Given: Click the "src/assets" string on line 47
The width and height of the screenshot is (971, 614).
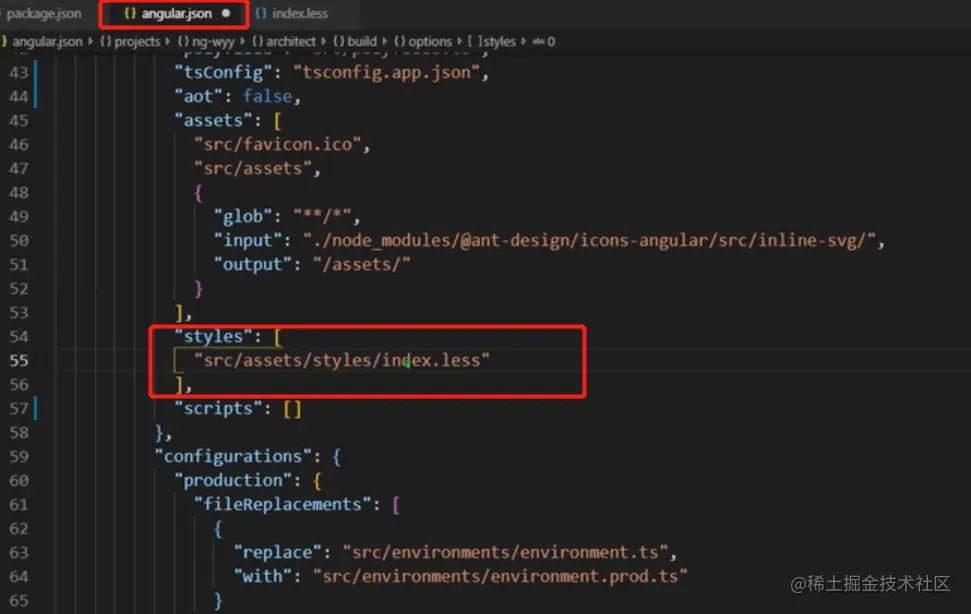Looking at the screenshot, I should 253,168.
